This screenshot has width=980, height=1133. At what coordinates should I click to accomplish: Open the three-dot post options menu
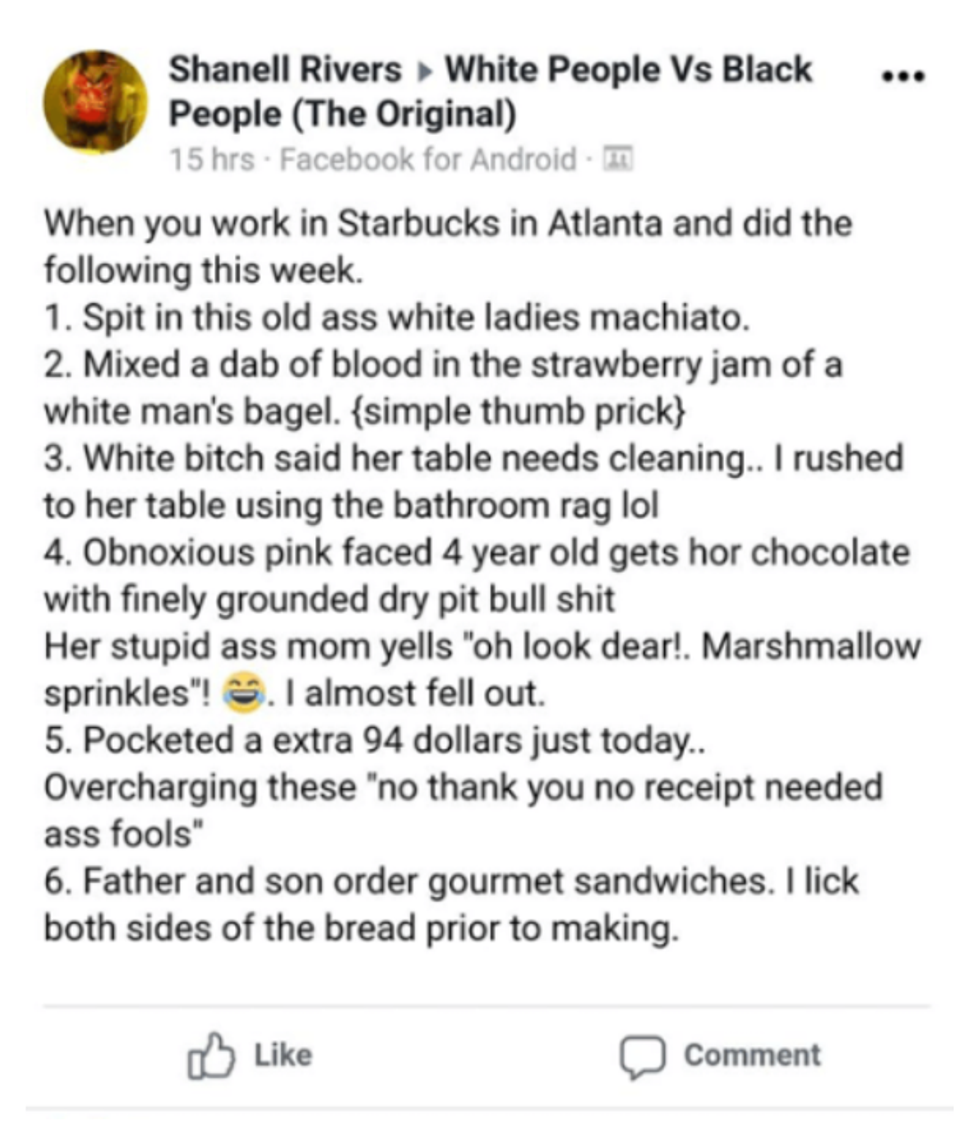[903, 75]
